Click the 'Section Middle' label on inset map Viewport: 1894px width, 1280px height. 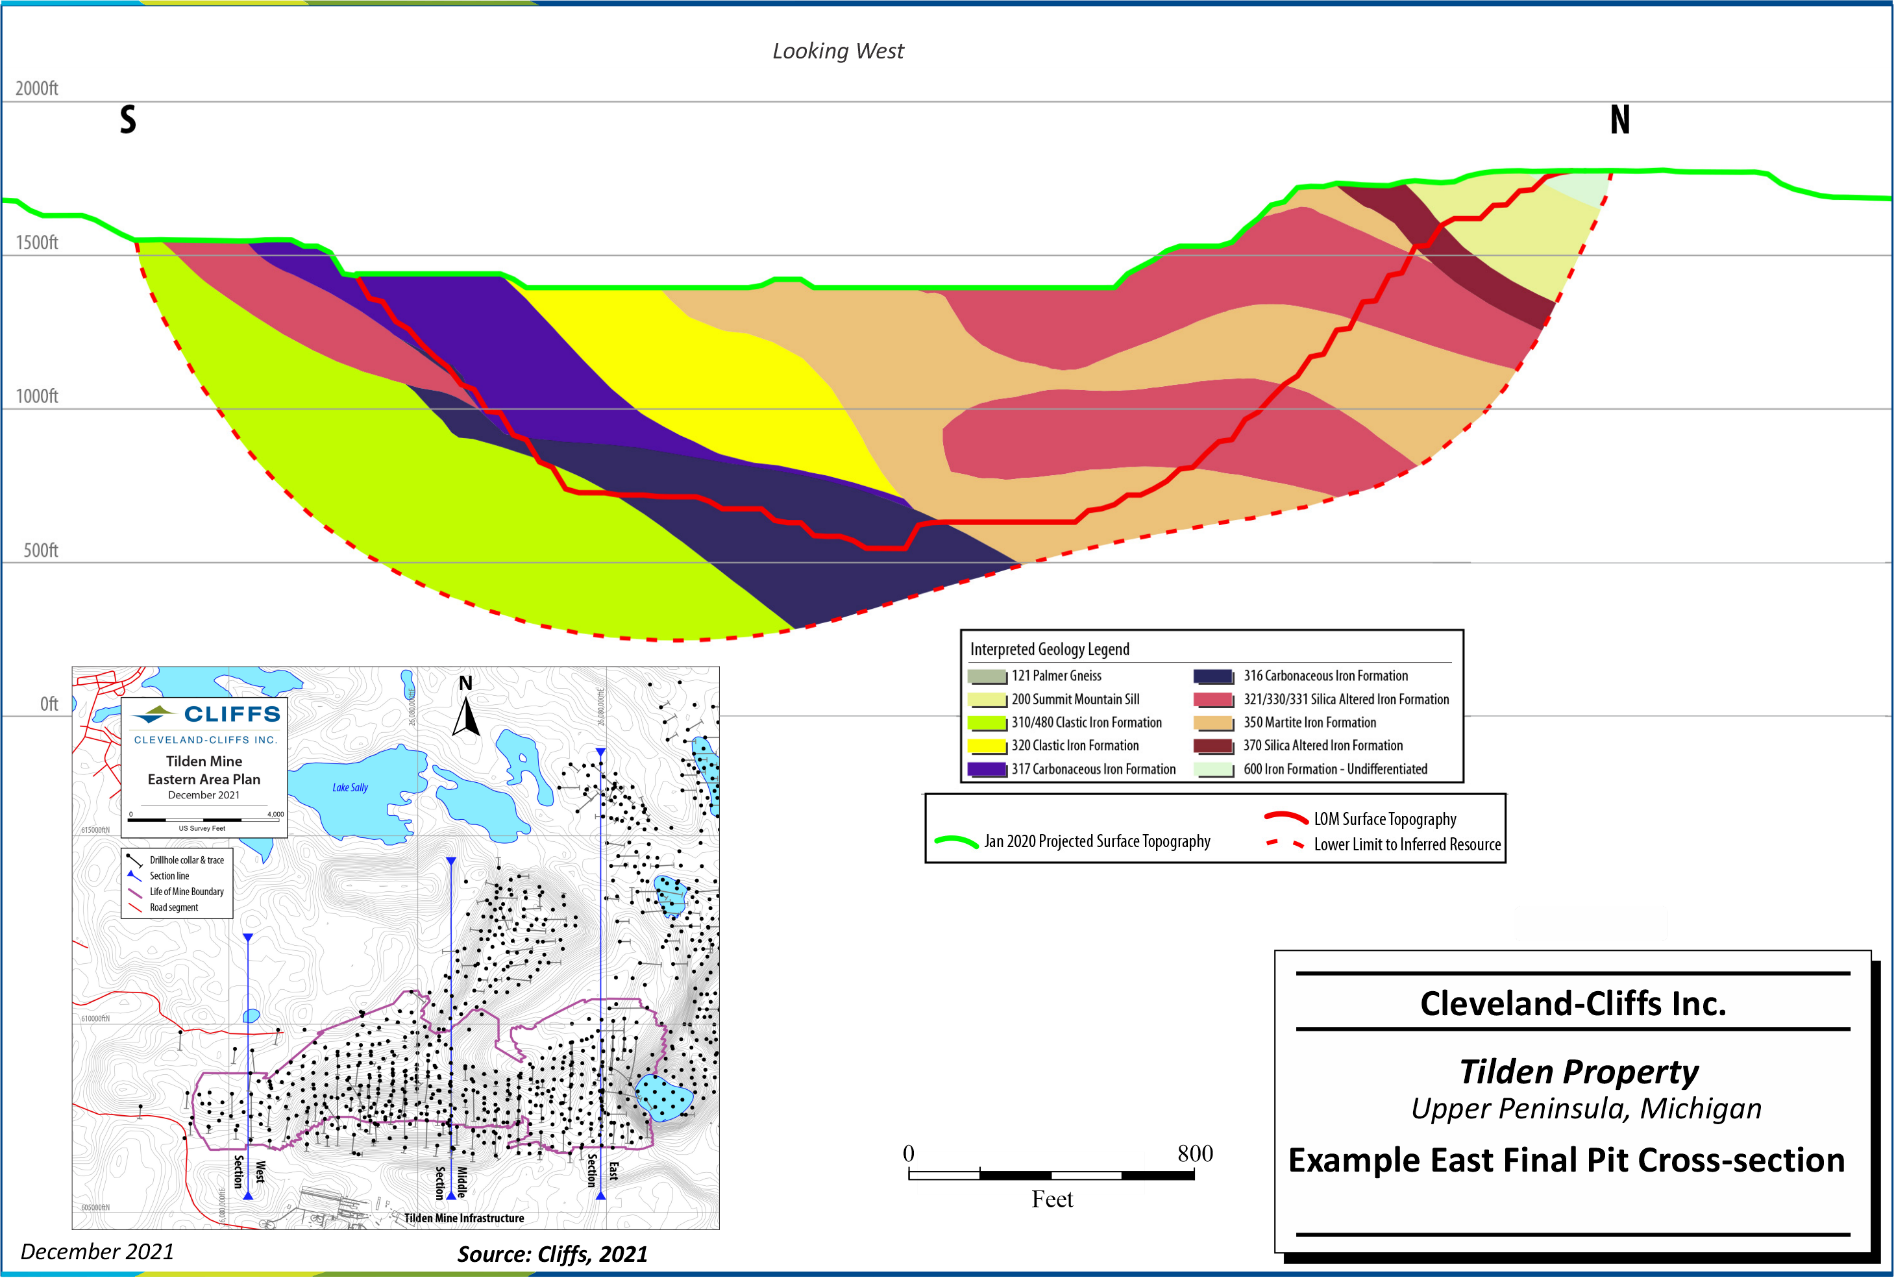450,1181
